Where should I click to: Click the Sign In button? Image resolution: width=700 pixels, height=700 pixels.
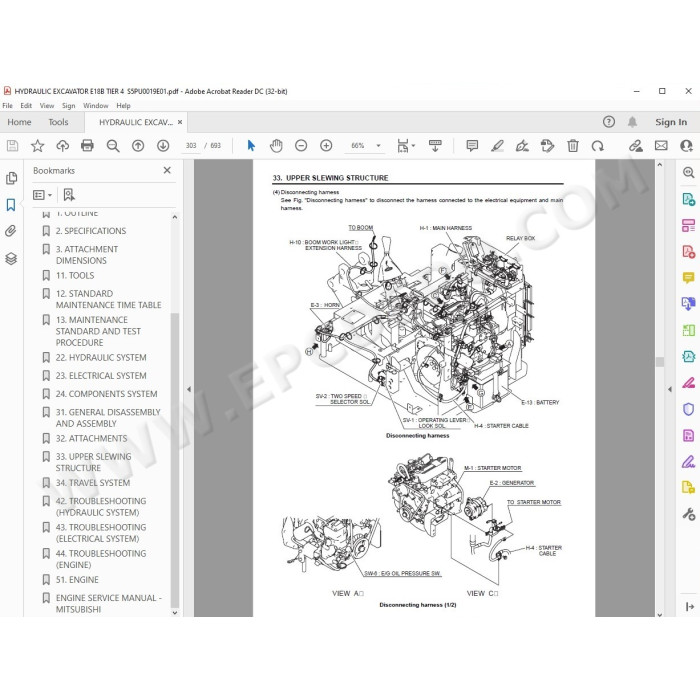point(671,122)
